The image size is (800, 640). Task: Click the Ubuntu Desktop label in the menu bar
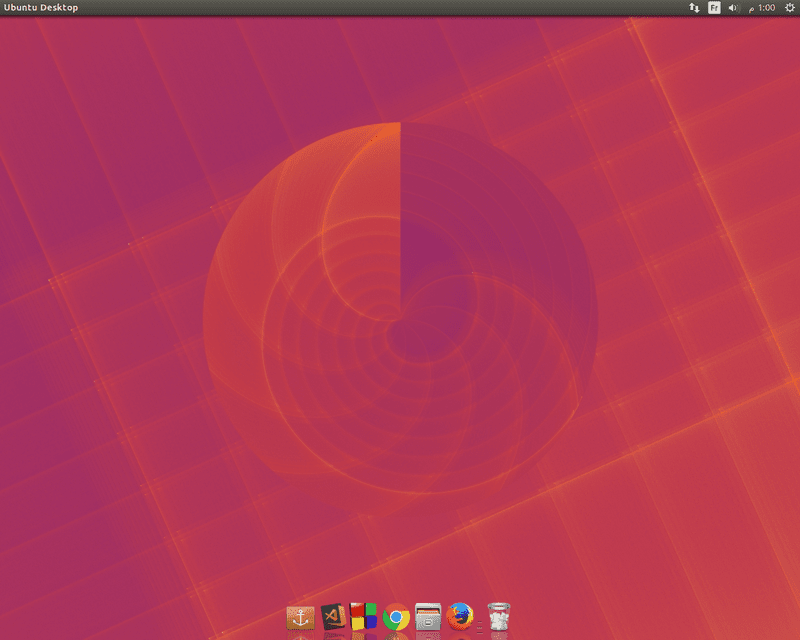[x=40, y=8]
